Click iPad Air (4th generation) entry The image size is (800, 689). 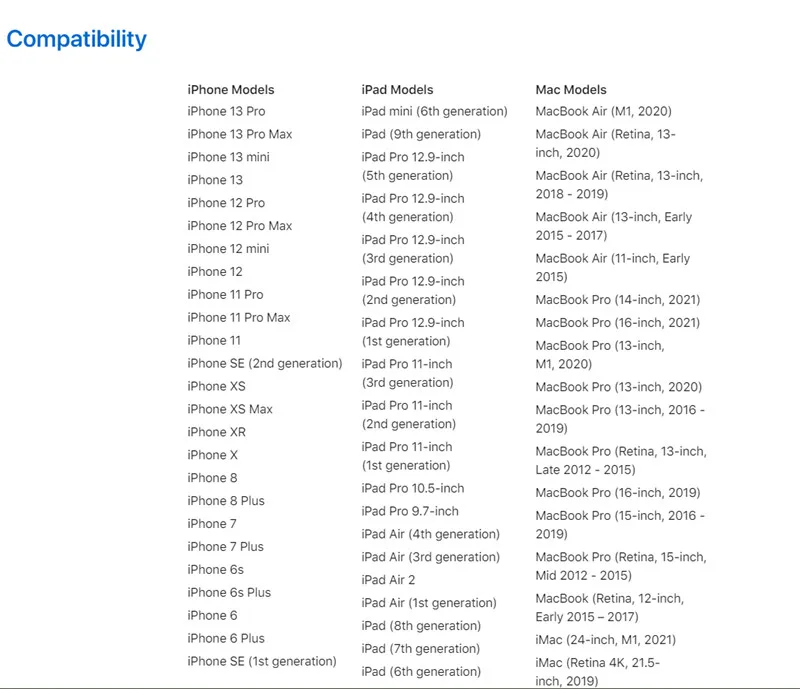pyautogui.click(x=431, y=534)
